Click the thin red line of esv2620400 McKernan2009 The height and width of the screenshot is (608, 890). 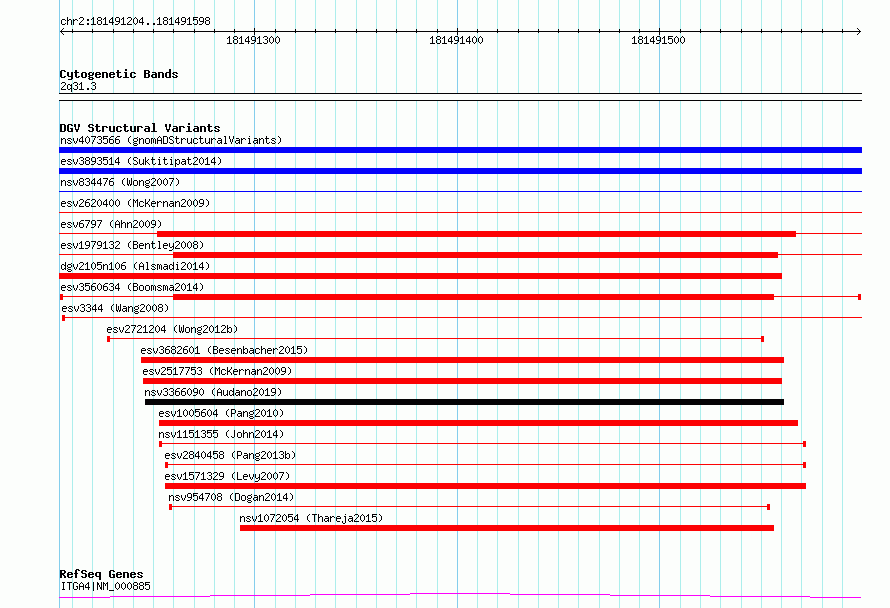click(x=460, y=213)
